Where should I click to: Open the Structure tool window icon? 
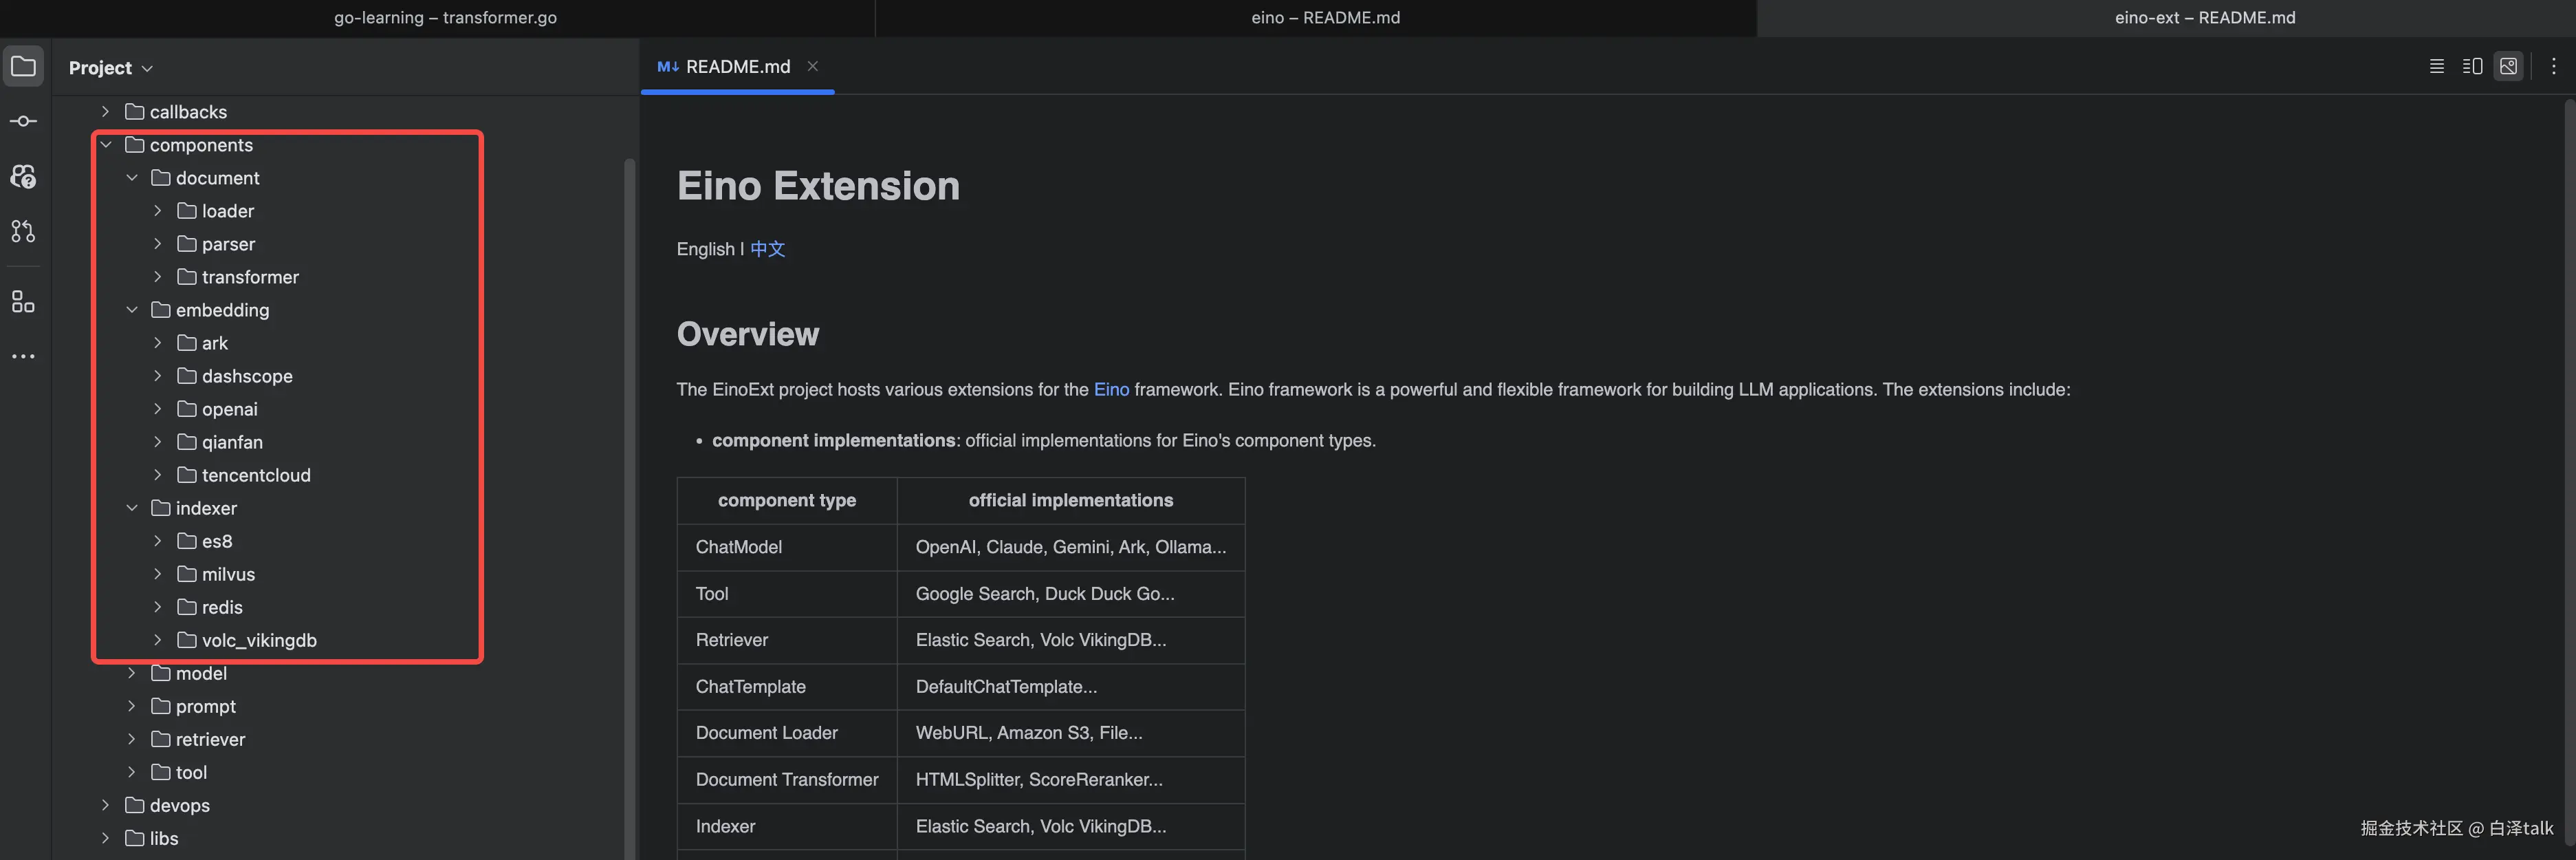pyautogui.click(x=23, y=301)
